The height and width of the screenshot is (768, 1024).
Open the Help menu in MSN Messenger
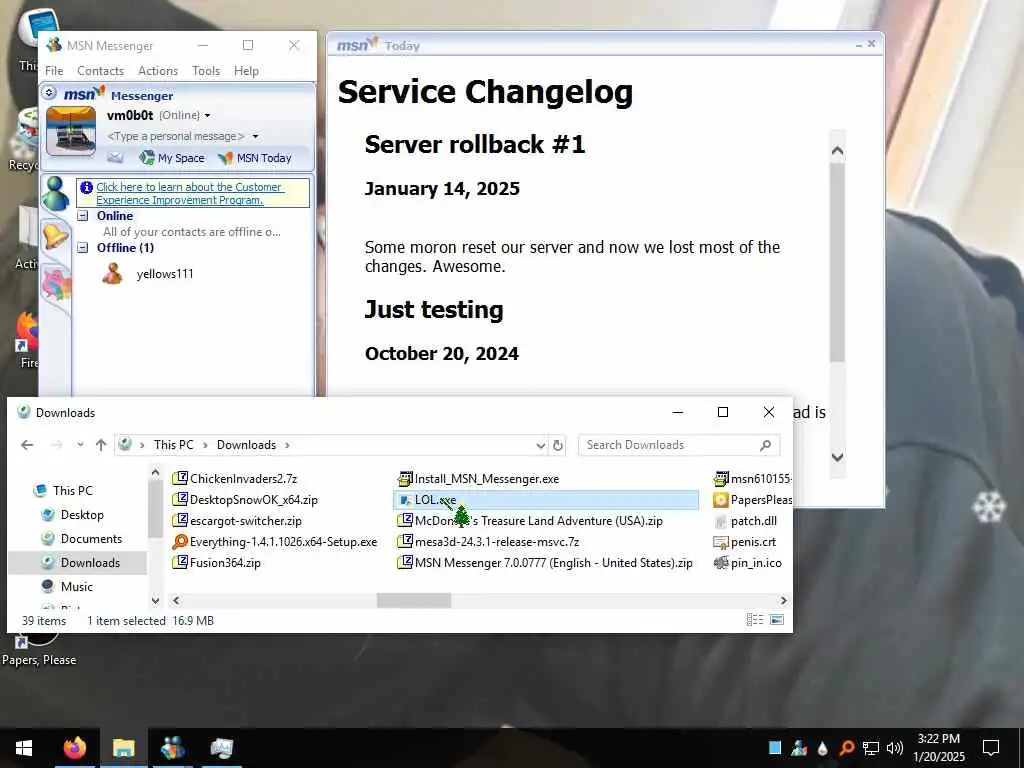pos(246,71)
